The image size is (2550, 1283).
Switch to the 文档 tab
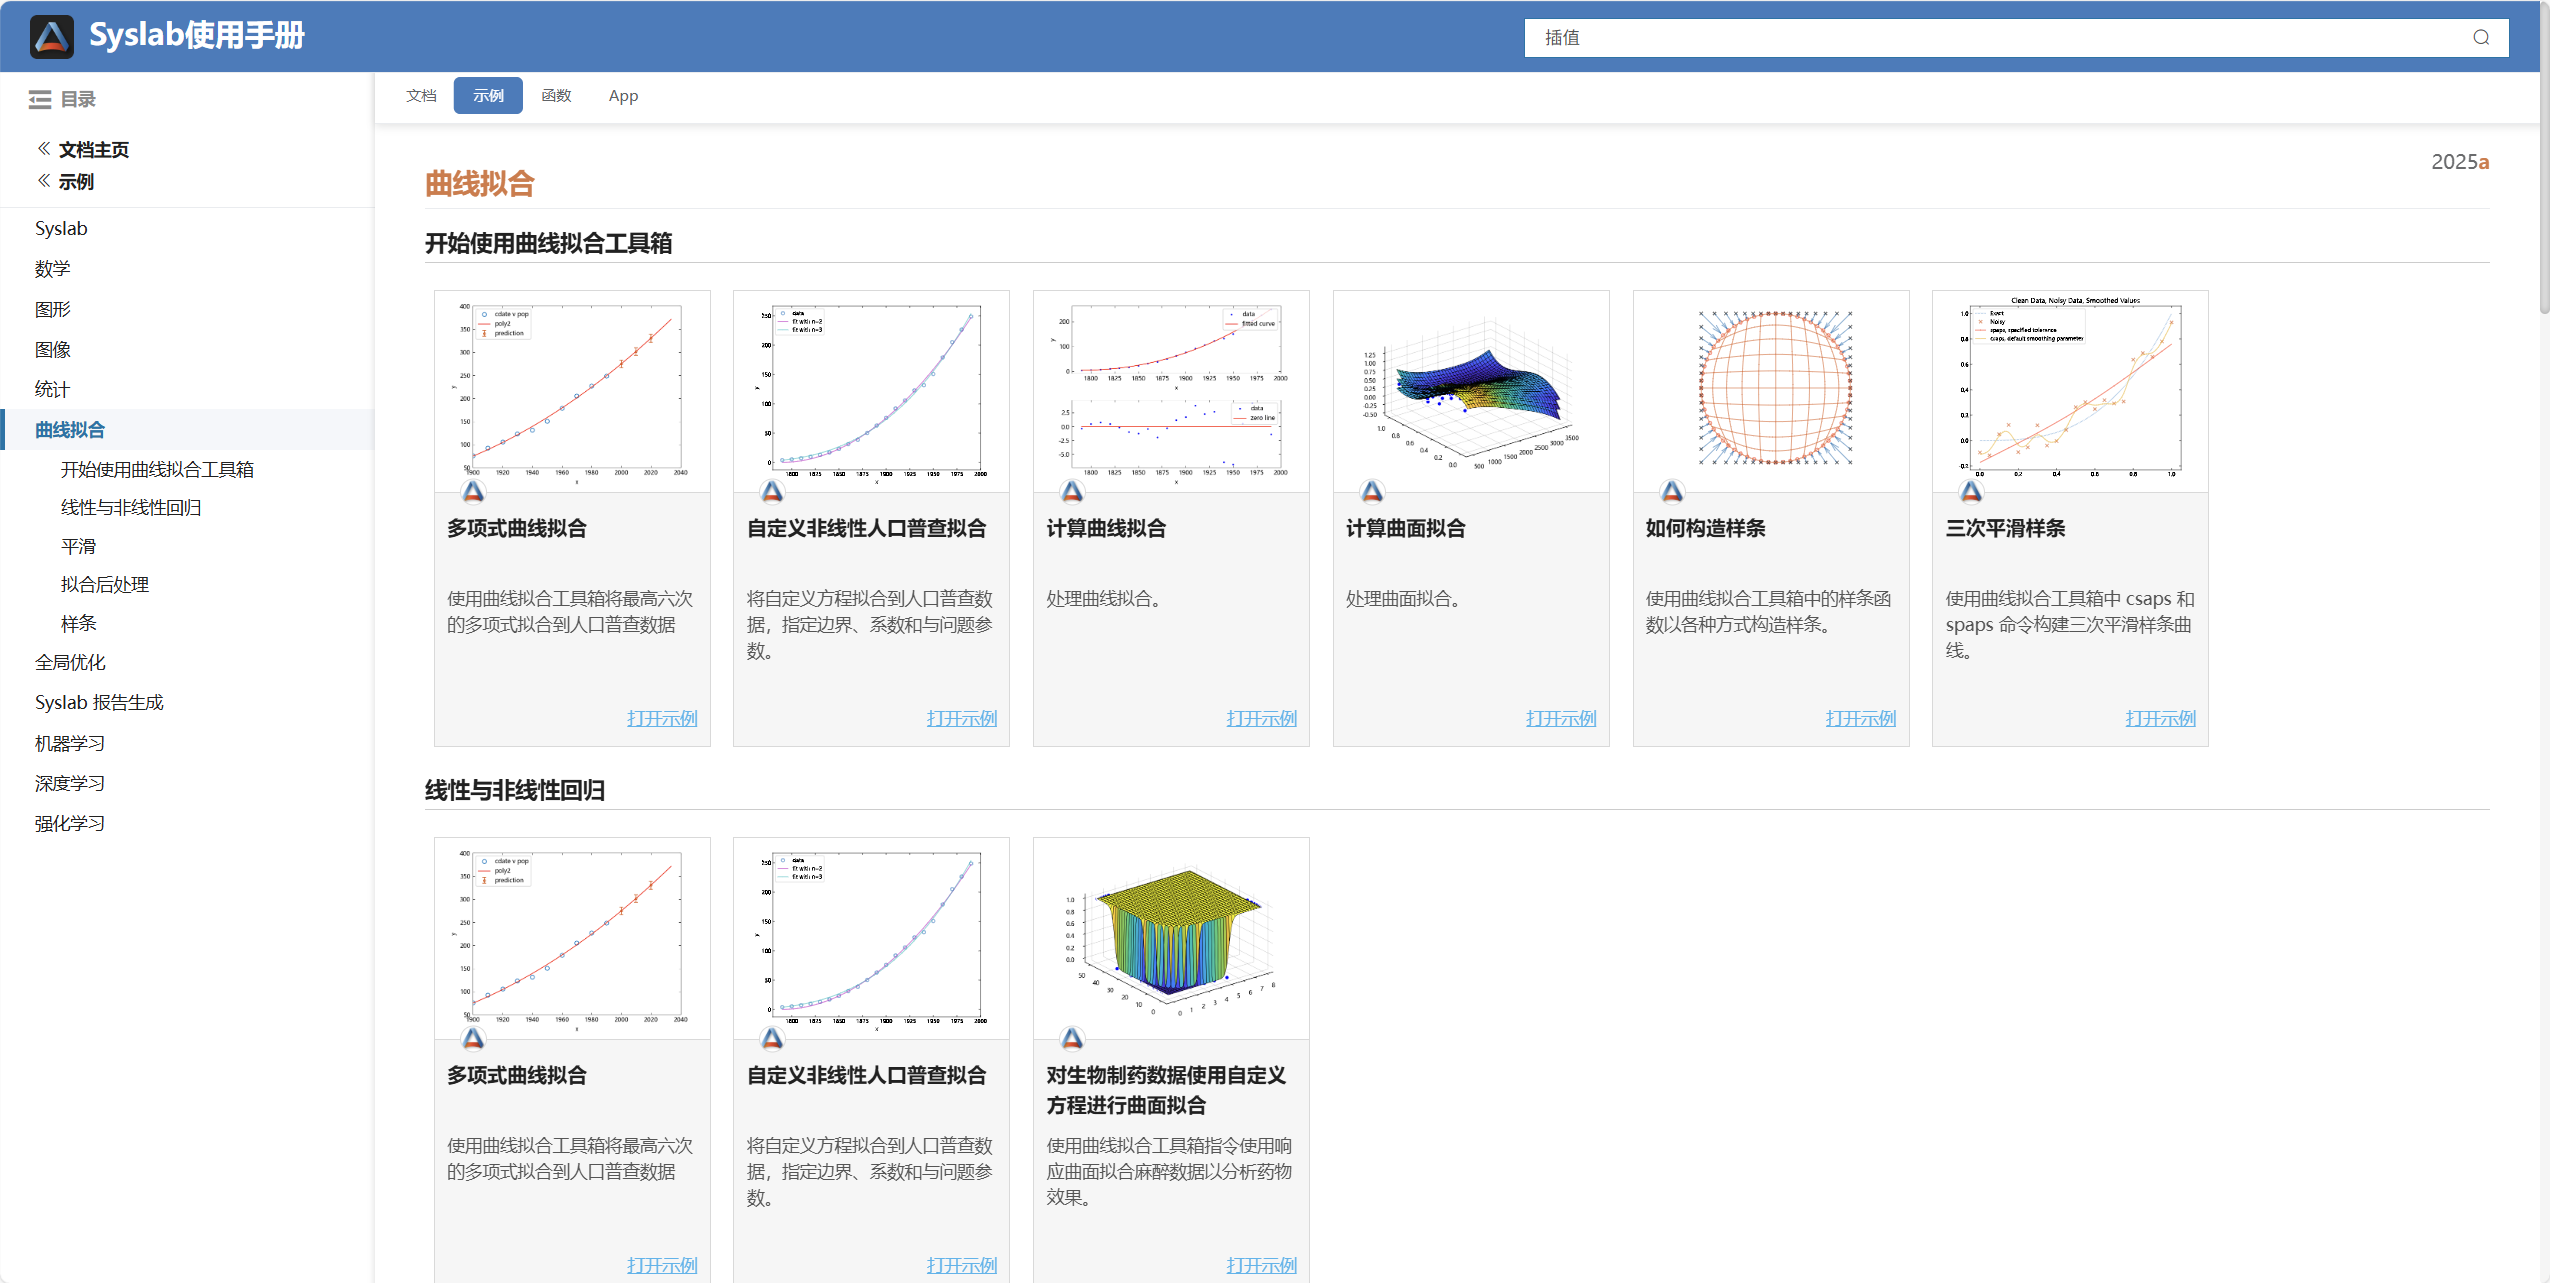pos(421,96)
